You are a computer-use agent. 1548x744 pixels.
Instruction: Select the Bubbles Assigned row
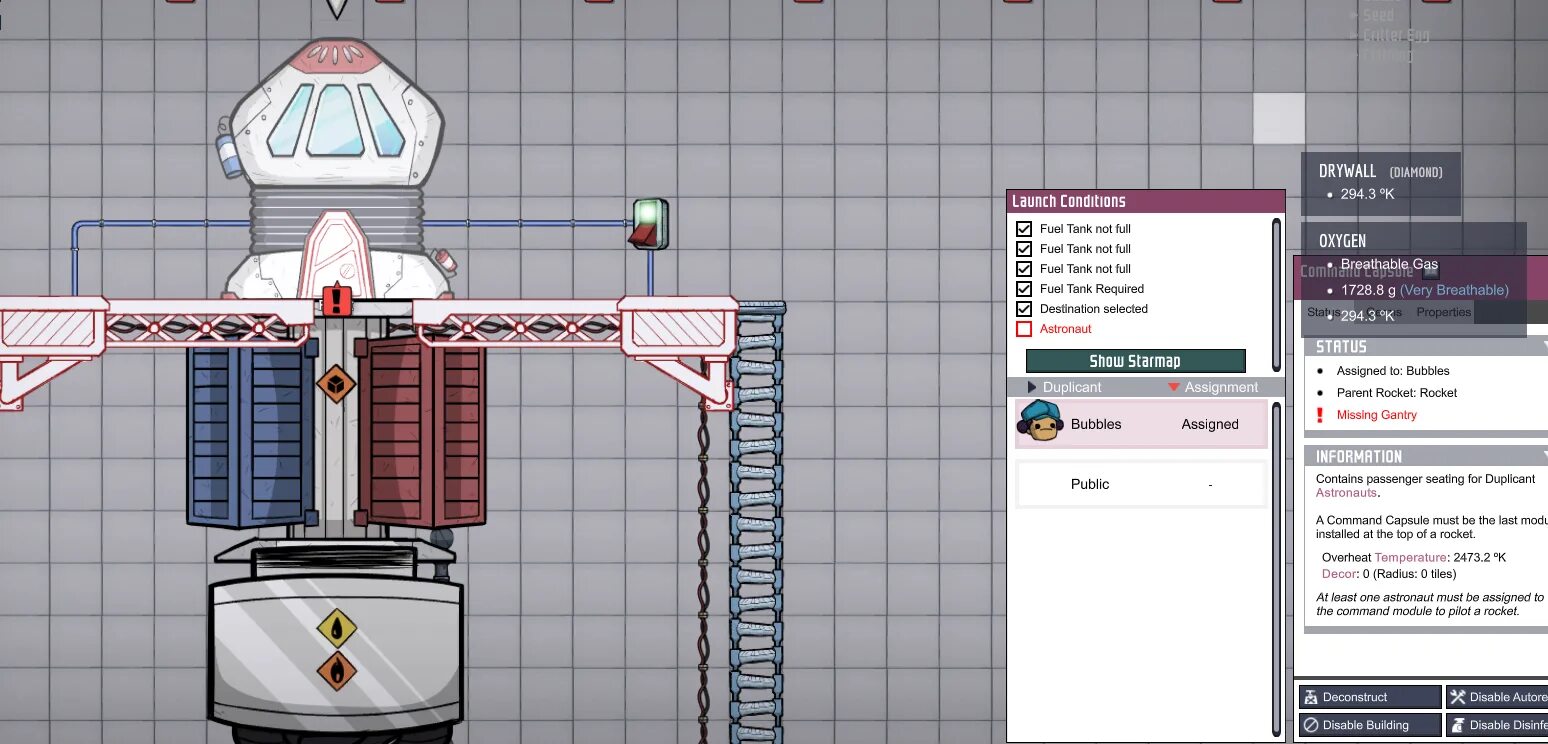[1141, 424]
